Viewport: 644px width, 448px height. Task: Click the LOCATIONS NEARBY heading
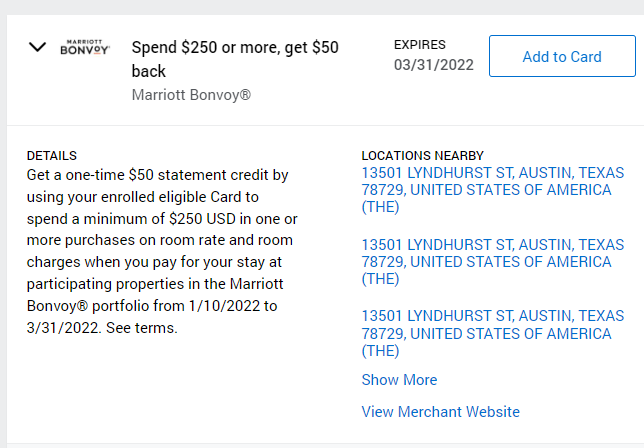click(423, 156)
